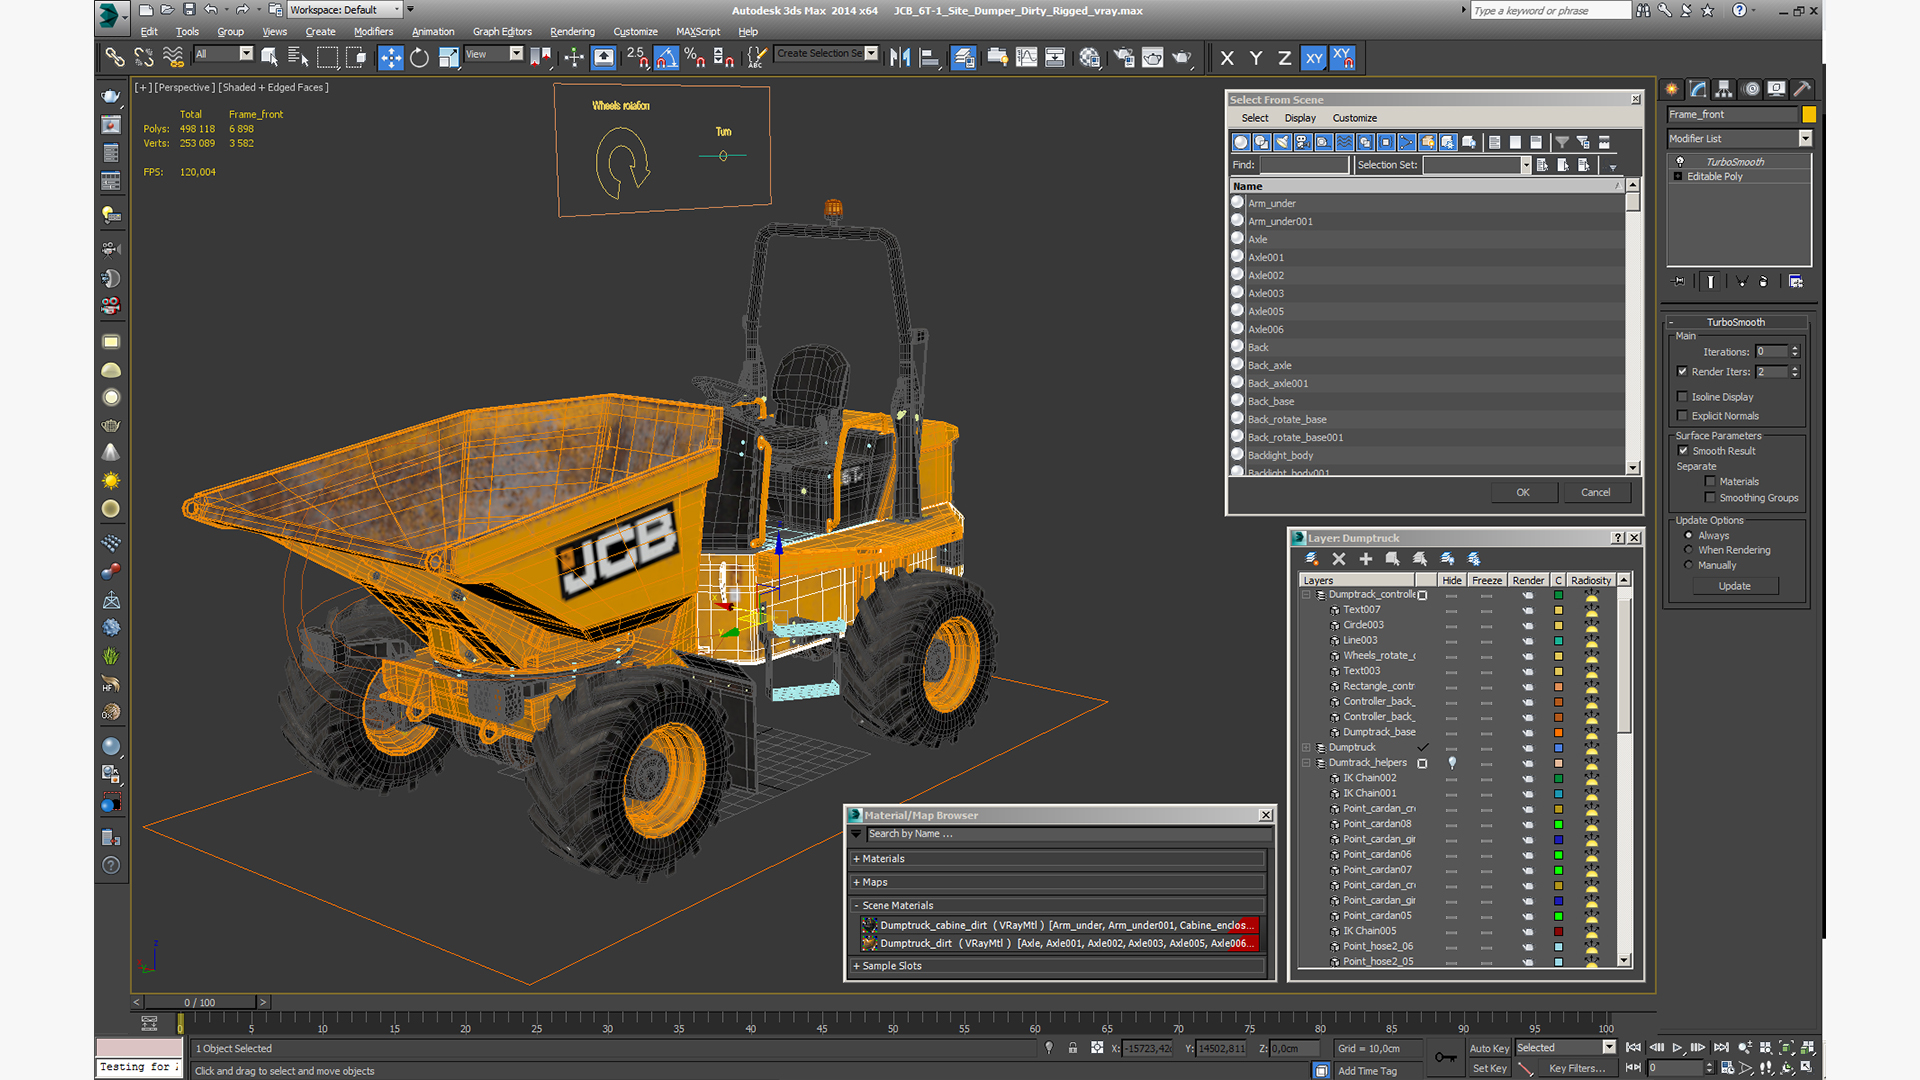1920x1080 pixels.
Task: Restrict transform to Z axis
Action: tap(1284, 58)
